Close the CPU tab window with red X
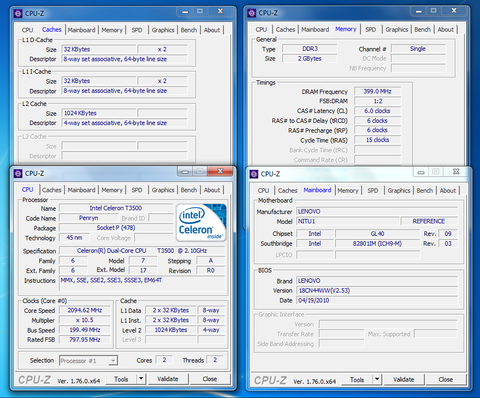The width and height of the screenshot is (480, 398). (x=220, y=171)
